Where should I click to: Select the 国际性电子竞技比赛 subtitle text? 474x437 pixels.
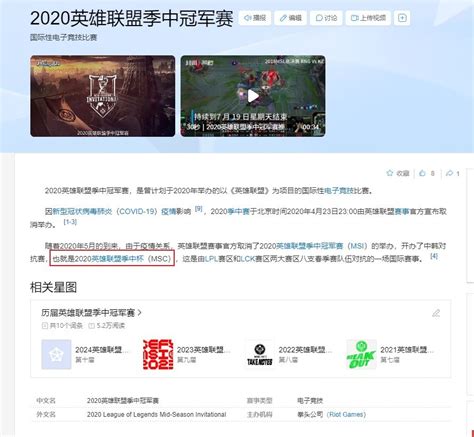tap(63, 37)
